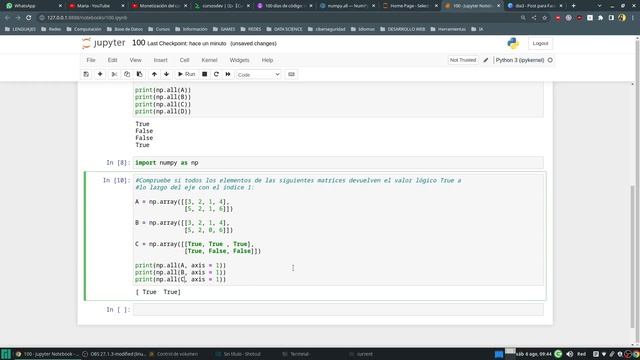Image resolution: width=640 pixels, height=360 pixels.
Task: Paste cells below icon
Action: pyautogui.click(x=140, y=74)
